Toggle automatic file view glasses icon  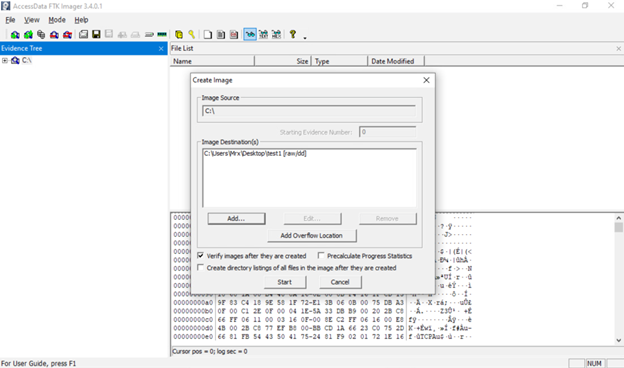coord(250,35)
